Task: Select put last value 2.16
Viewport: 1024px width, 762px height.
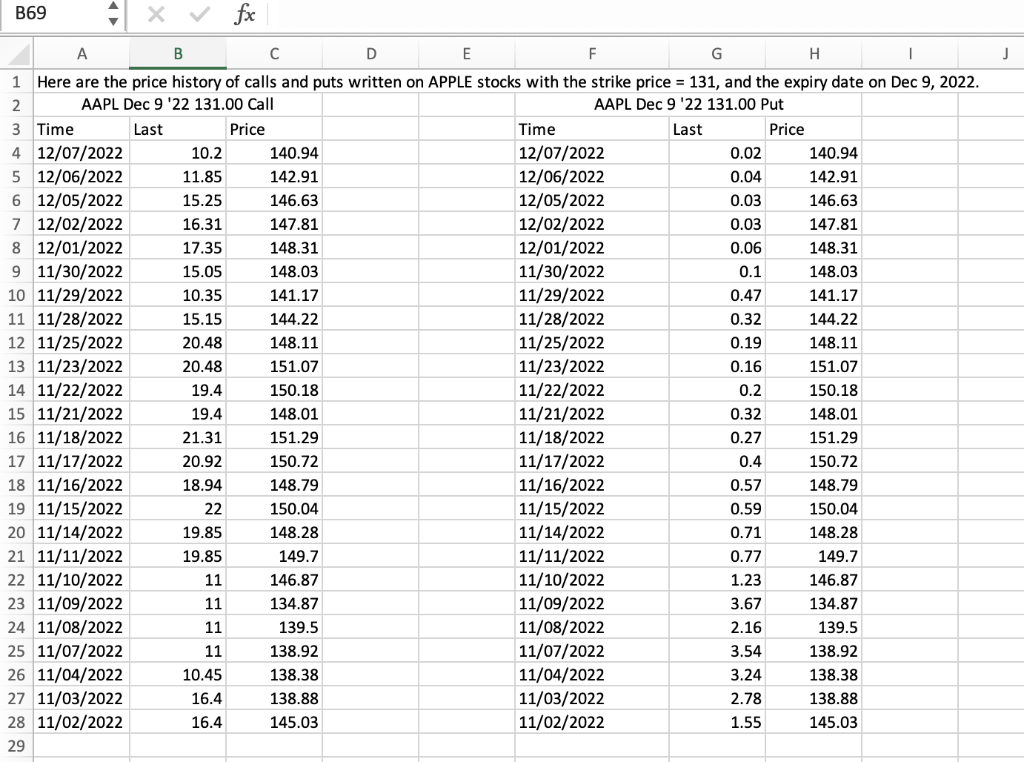Action: pyautogui.click(x=717, y=627)
